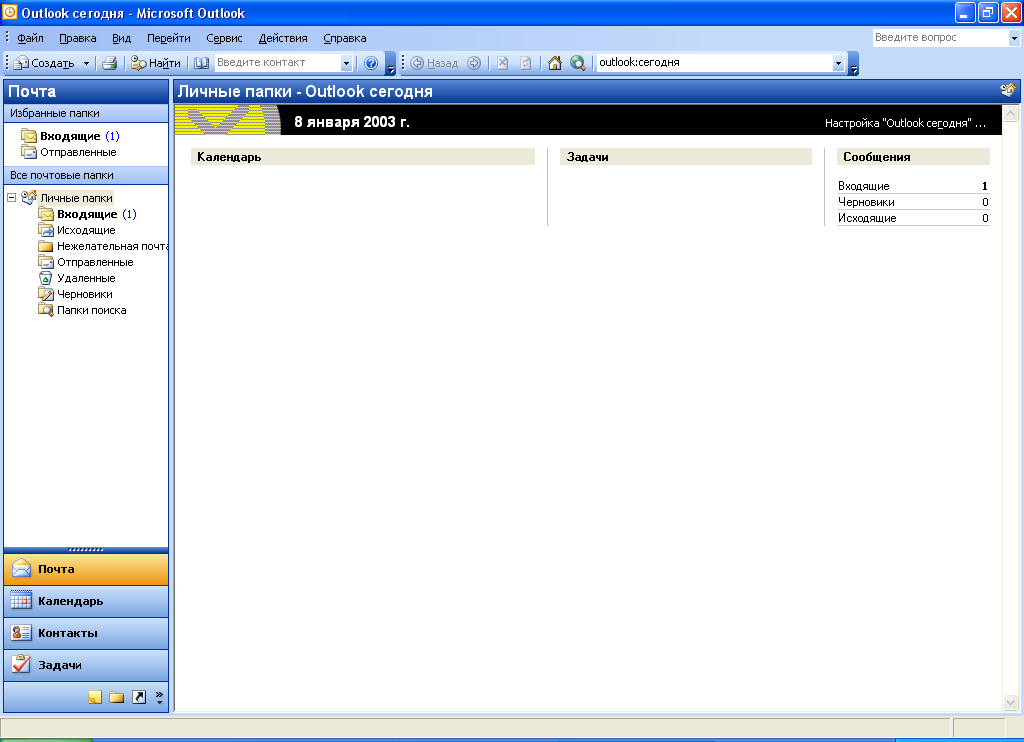Click the Отправленные folder icon under Избранные папки
This screenshot has width=1024, height=742.
29,152
